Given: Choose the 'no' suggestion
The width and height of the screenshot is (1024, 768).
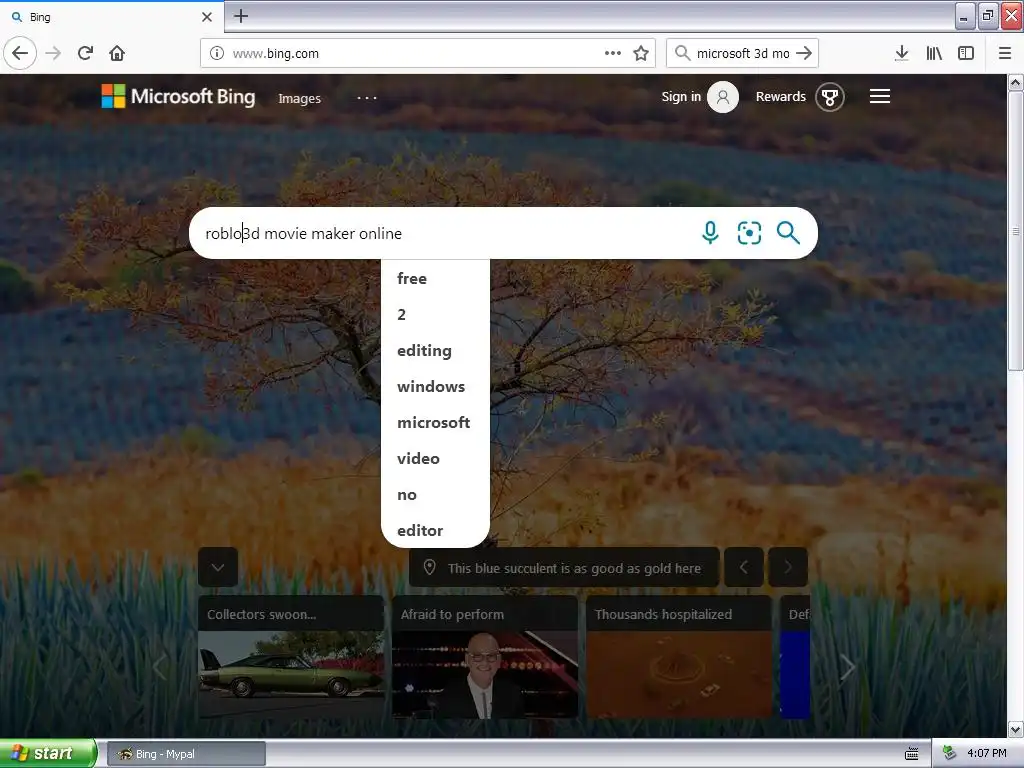Looking at the screenshot, I should coord(435,494).
